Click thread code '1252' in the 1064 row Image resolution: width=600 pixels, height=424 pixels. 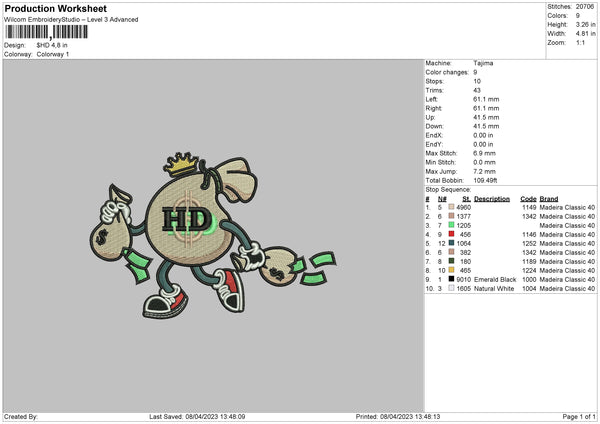tap(529, 243)
